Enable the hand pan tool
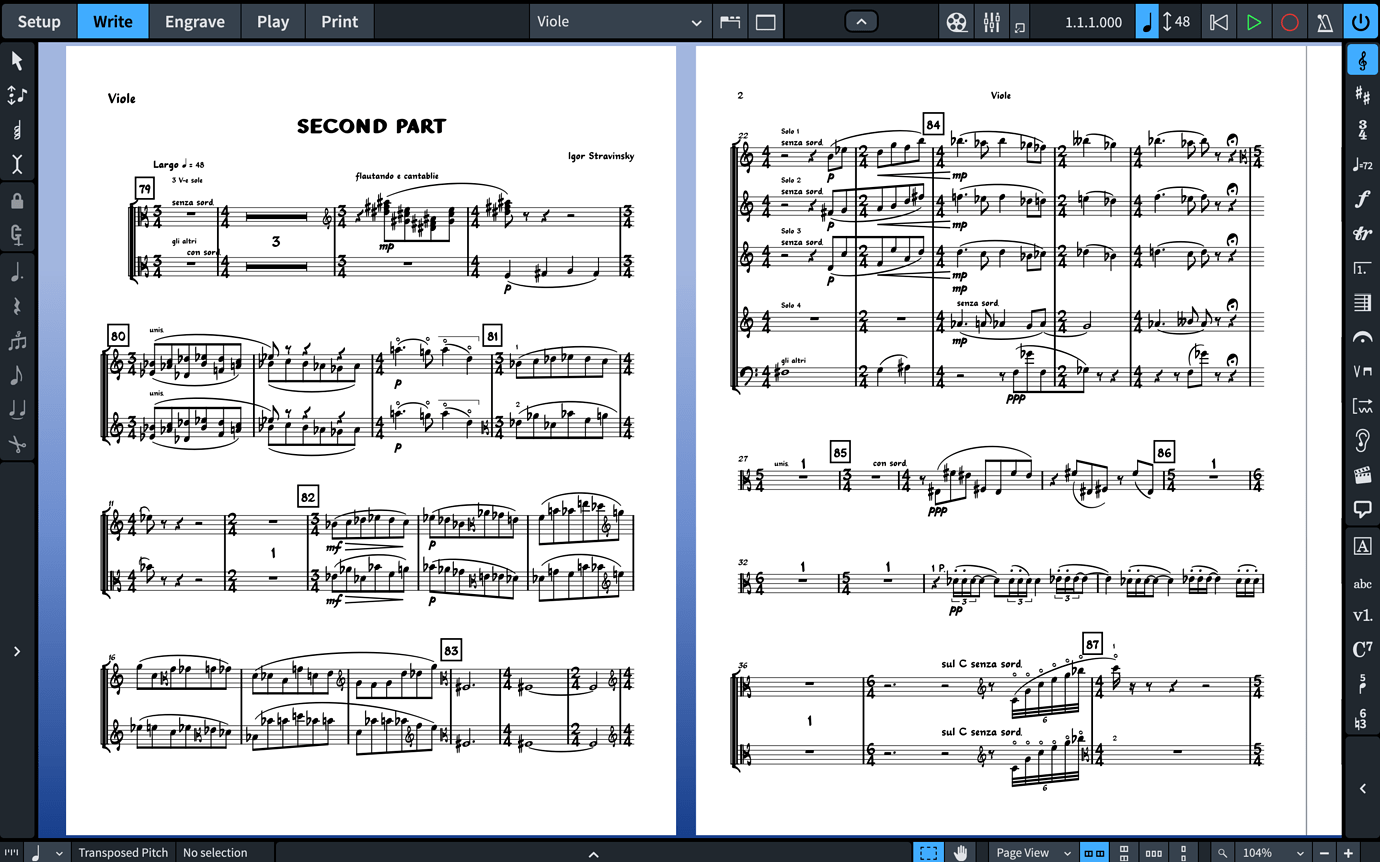 pos(960,852)
